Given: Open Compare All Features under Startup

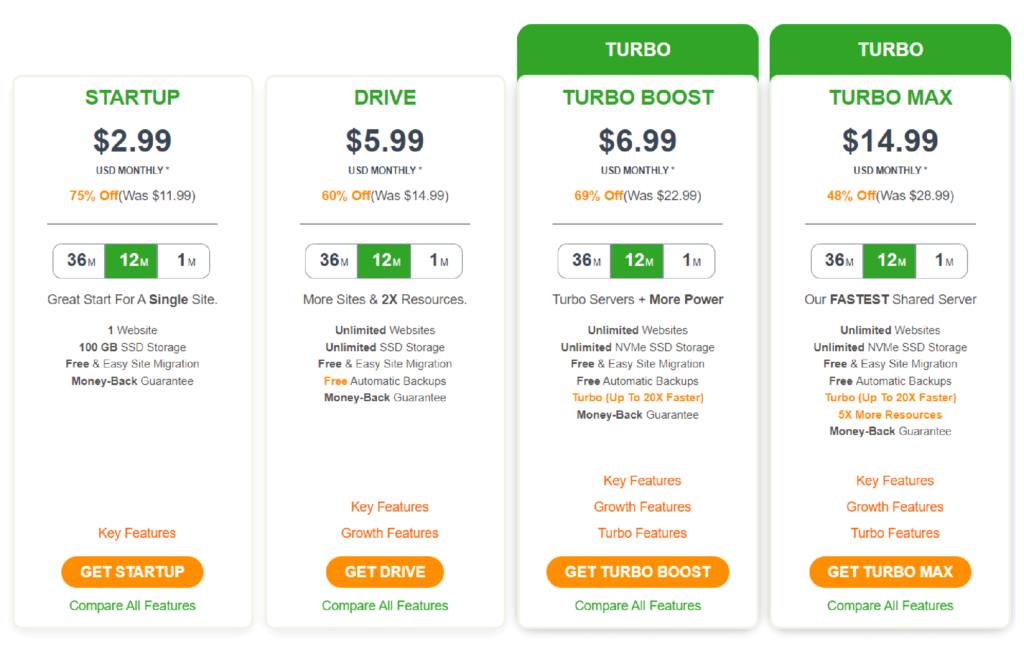Looking at the screenshot, I should [132, 605].
